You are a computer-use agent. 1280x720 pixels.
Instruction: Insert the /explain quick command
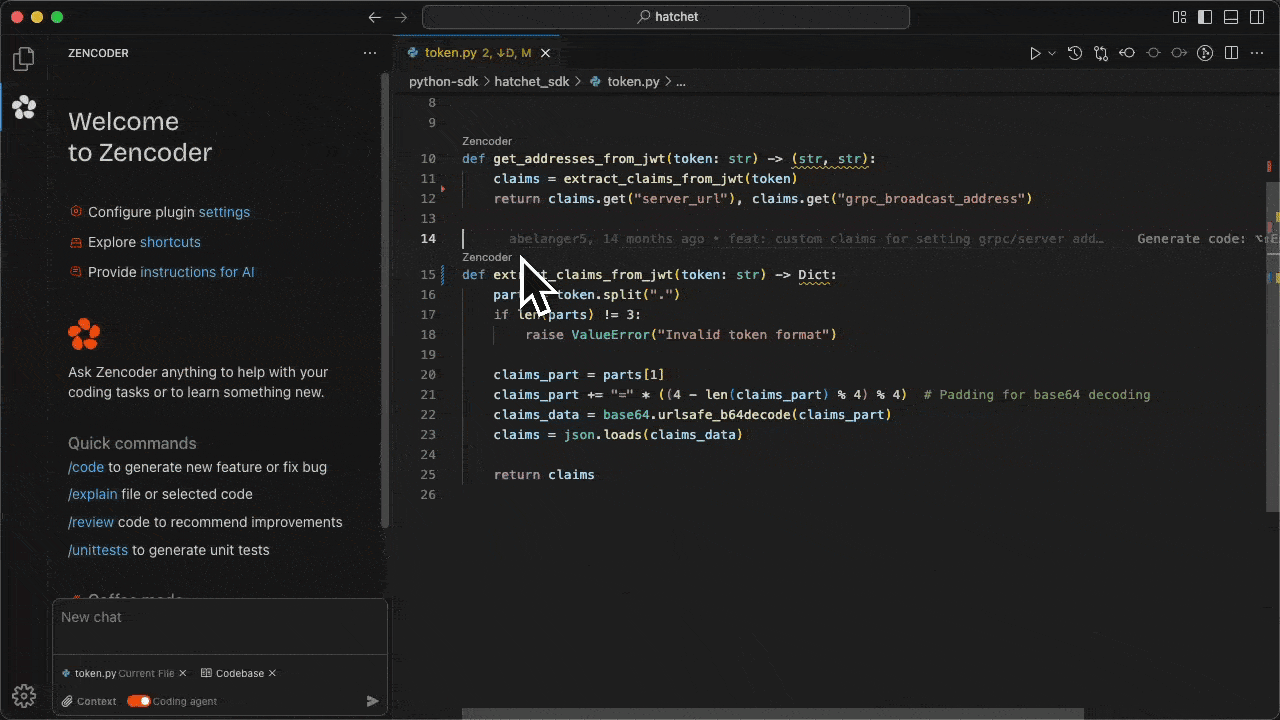92,494
